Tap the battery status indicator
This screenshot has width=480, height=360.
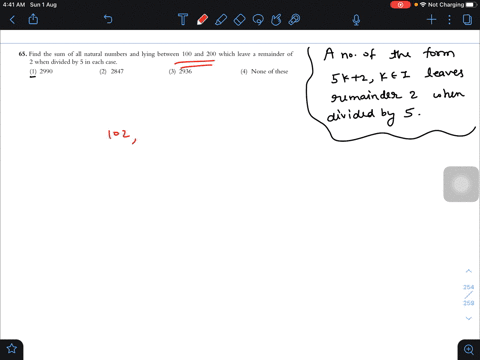tap(472, 5)
